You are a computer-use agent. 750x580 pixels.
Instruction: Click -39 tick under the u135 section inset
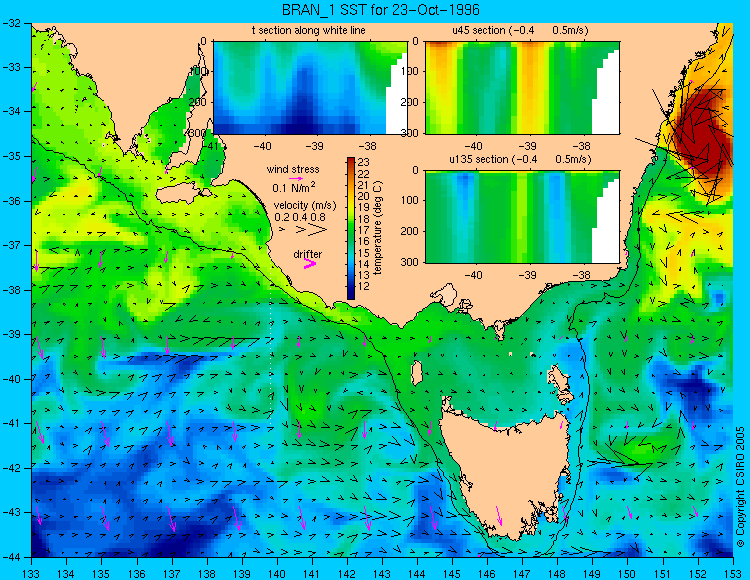527,275
